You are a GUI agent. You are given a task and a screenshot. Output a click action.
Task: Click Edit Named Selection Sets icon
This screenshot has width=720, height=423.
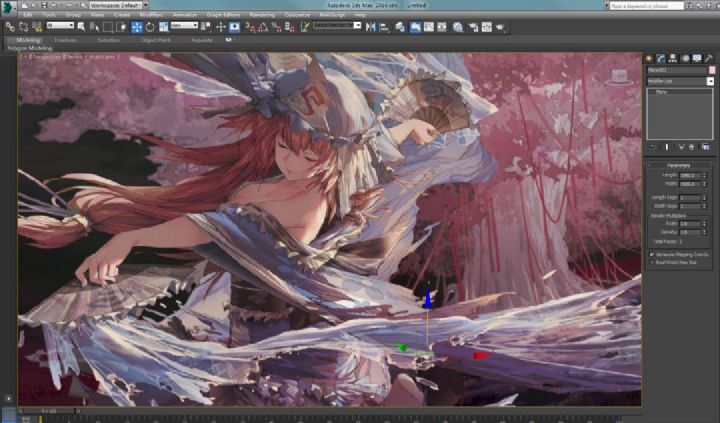coord(305,27)
